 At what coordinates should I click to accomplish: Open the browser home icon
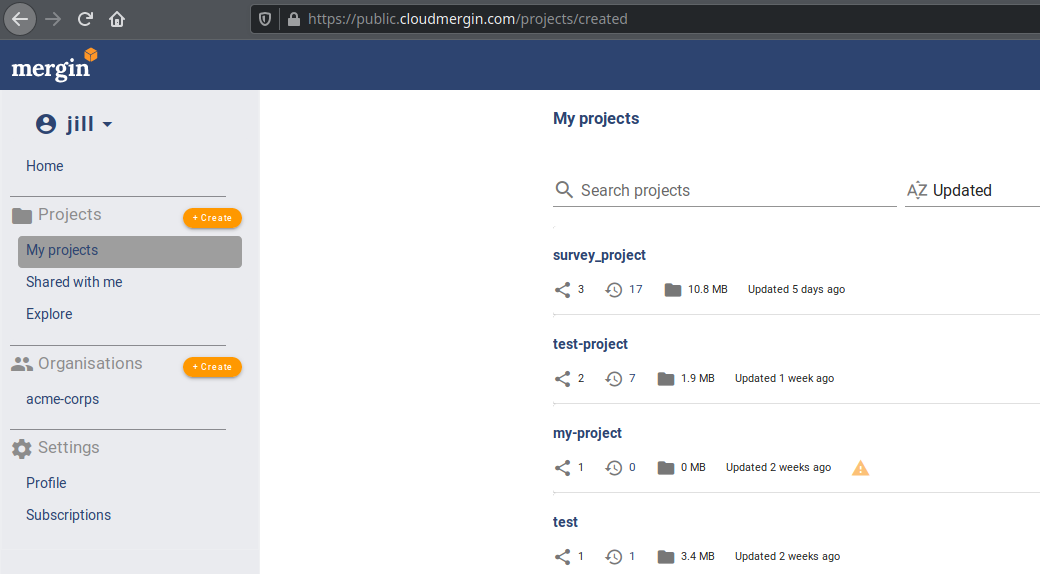pos(117,19)
